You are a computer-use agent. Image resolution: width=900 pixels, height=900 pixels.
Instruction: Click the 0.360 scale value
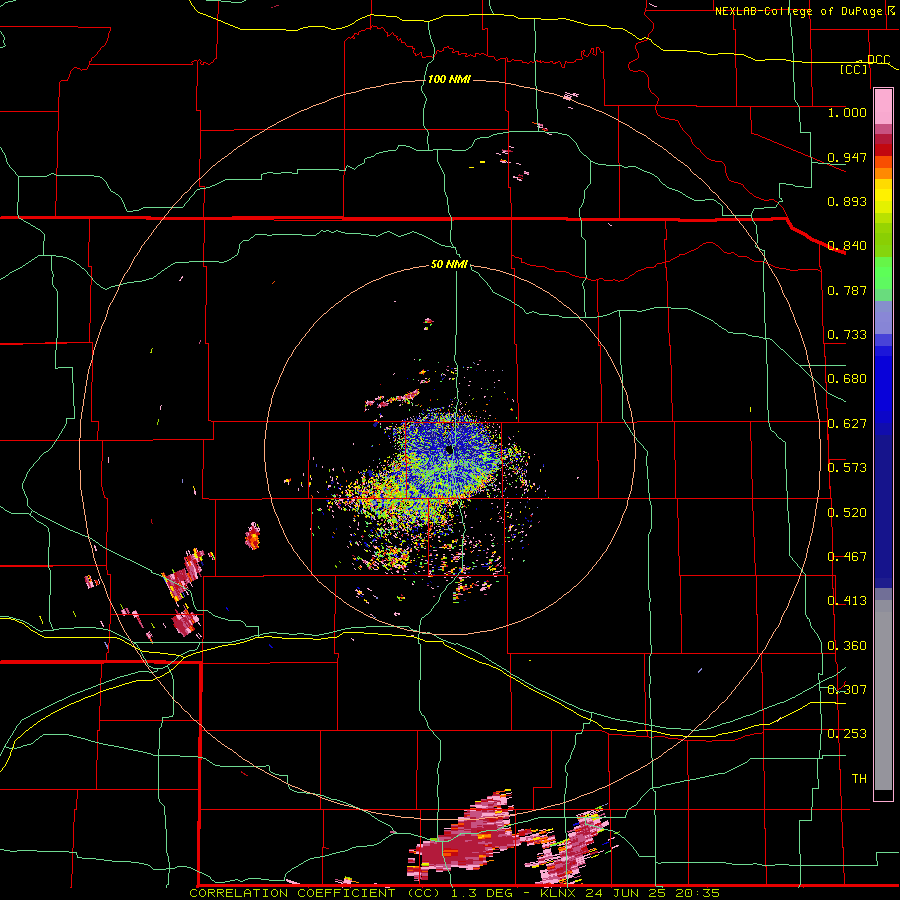point(847,646)
